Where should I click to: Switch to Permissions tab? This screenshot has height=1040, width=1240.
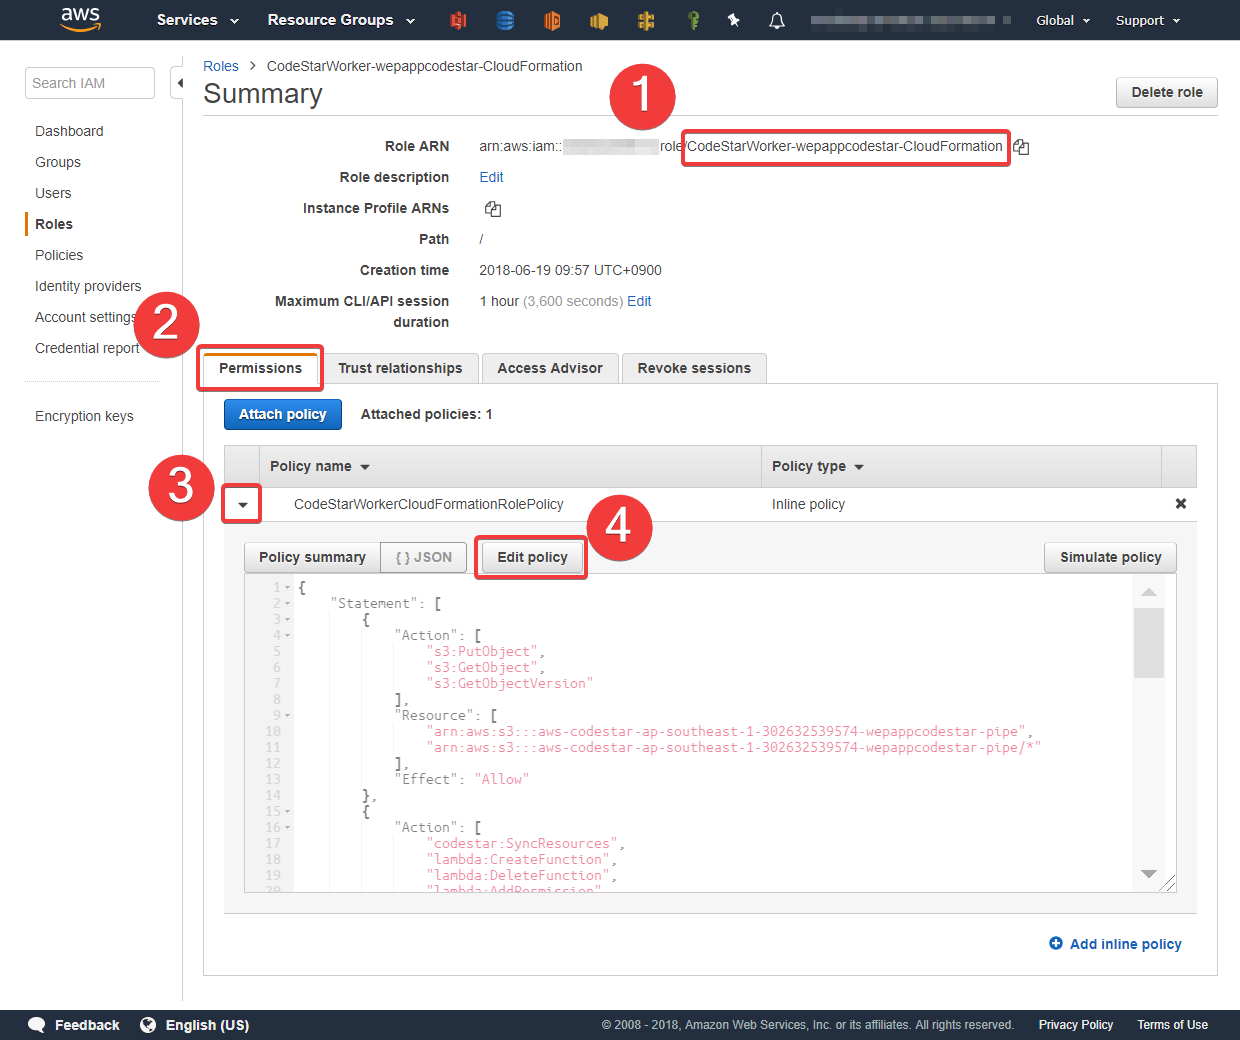coord(260,368)
